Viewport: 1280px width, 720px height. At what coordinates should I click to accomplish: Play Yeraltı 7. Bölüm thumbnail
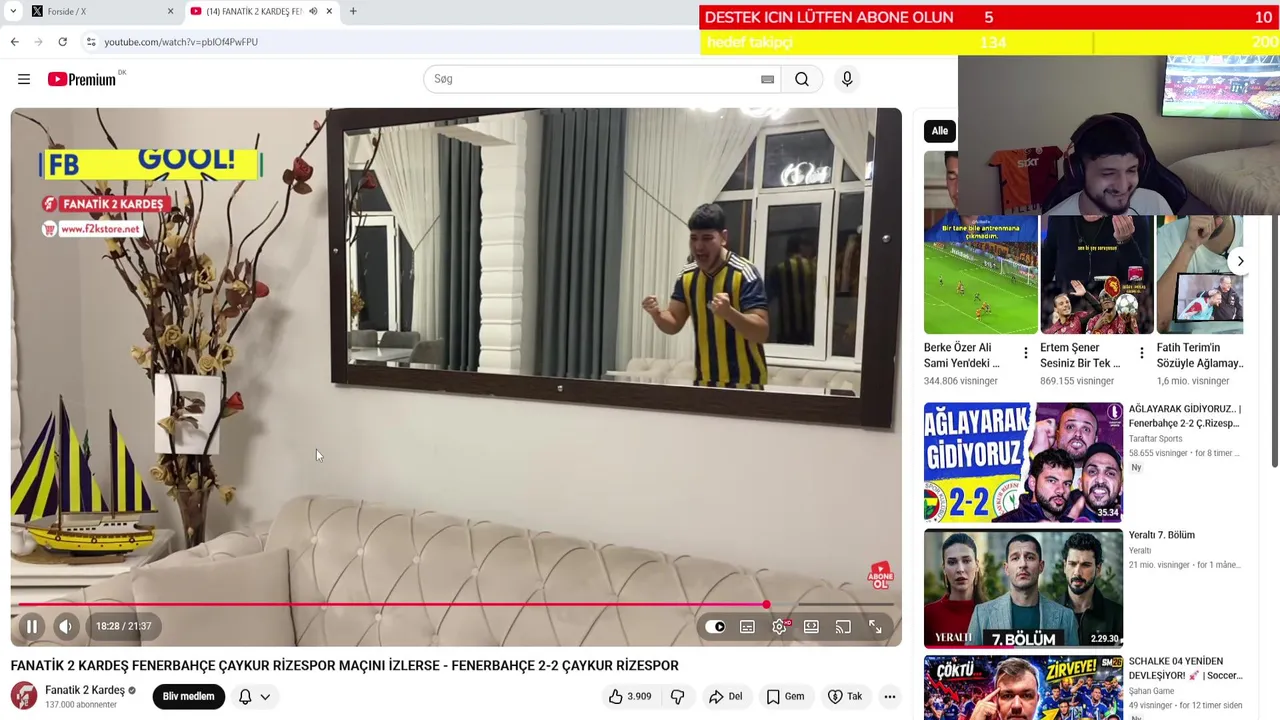[1023, 588]
